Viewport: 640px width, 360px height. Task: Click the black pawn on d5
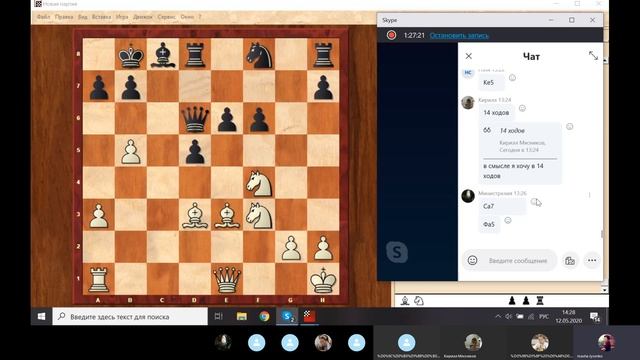click(x=195, y=152)
